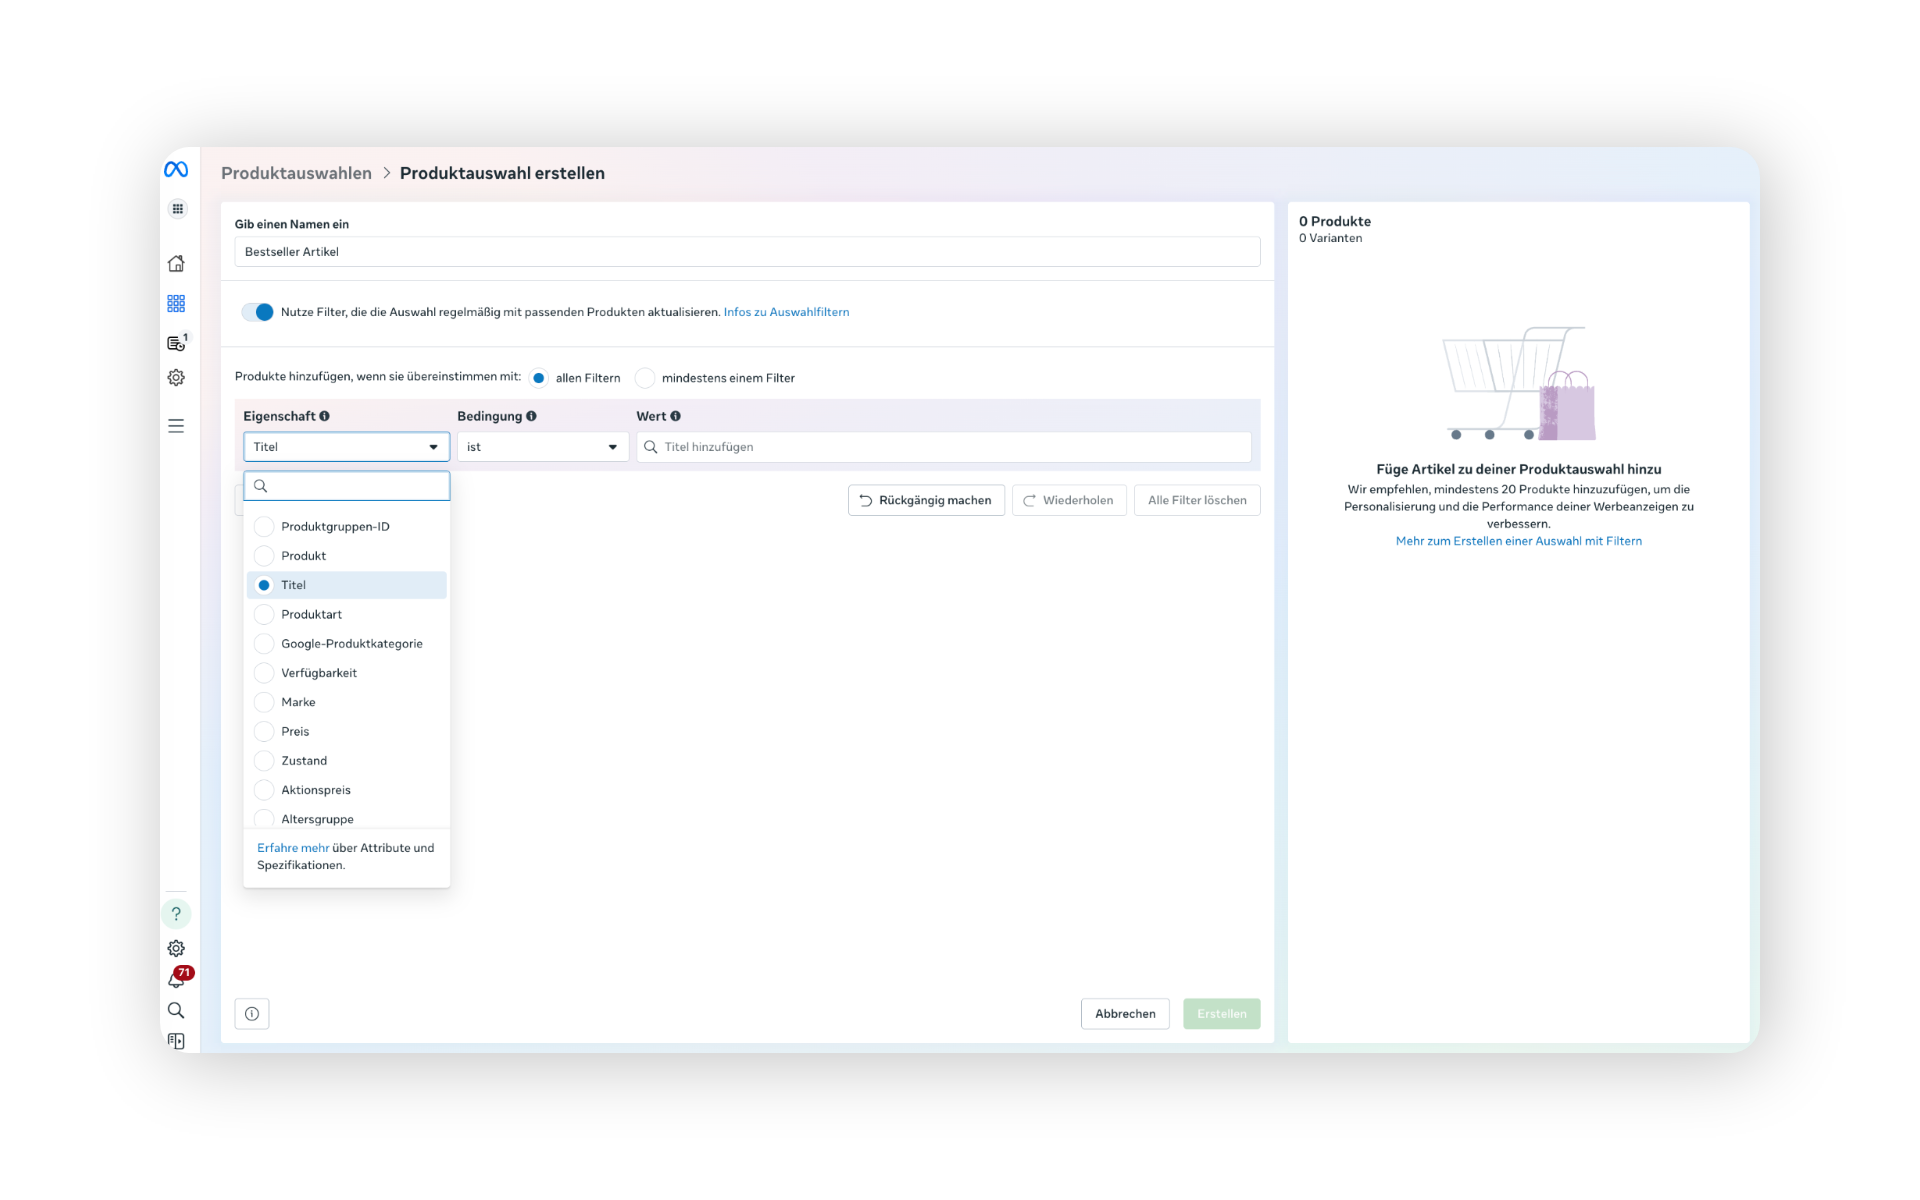Open the Bedingung 'ist' dropdown
This screenshot has width=1920, height=1200.
(x=542, y=447)
